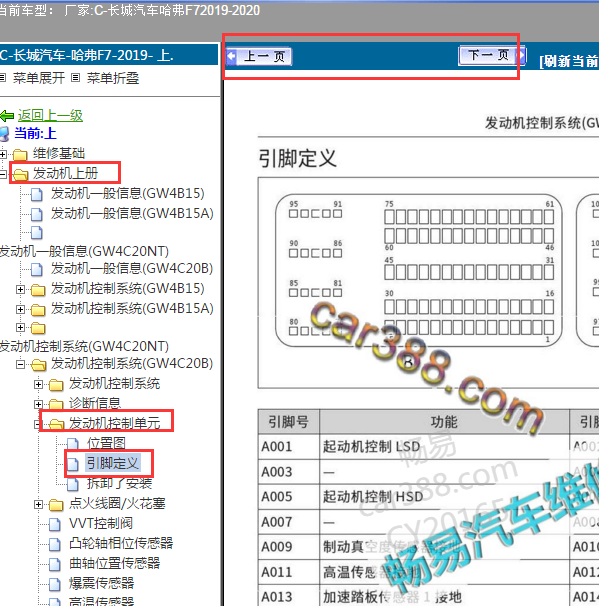Open the 引脚定义 document
Image resolution: width=599 pixels, height=606 pixels.
point(112,463)
